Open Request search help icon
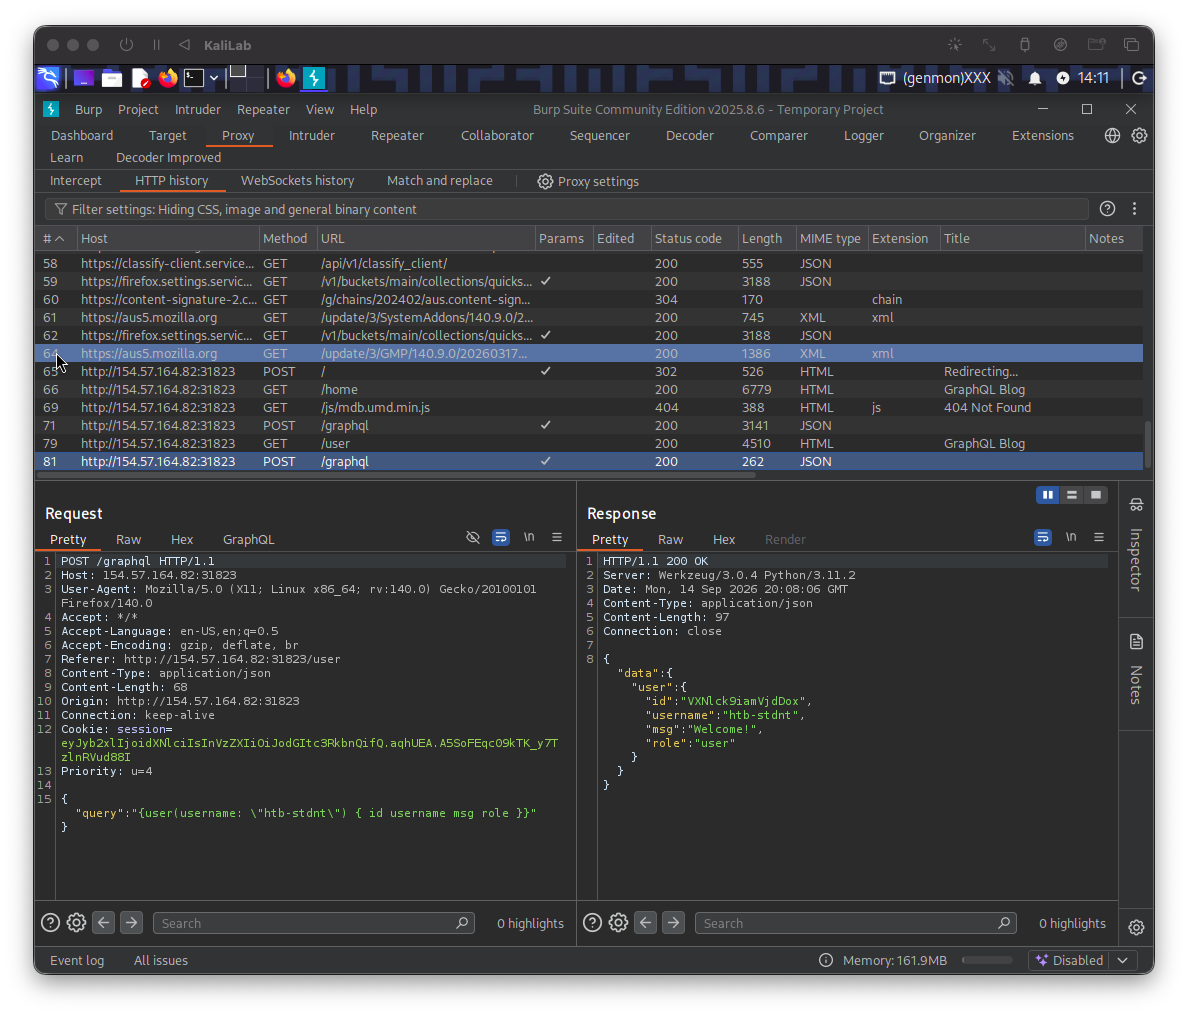 click(50, 923)
